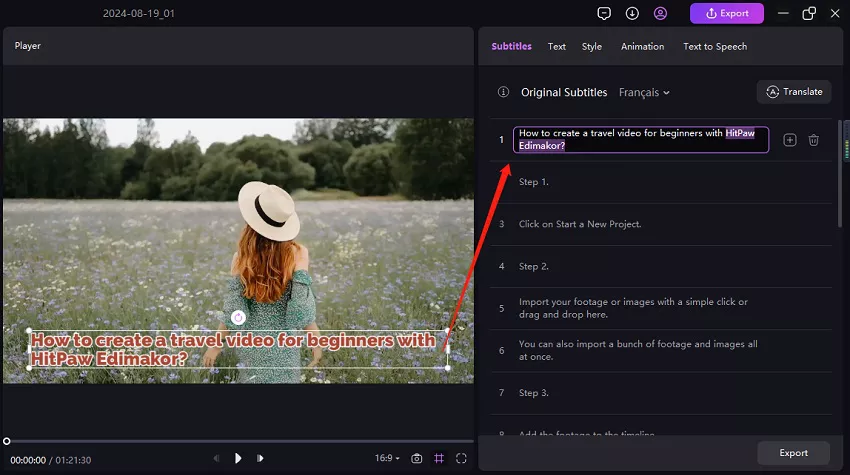Click the purple Export button at top
This screenshot has width=850, height=475.
tap(726, 13)
